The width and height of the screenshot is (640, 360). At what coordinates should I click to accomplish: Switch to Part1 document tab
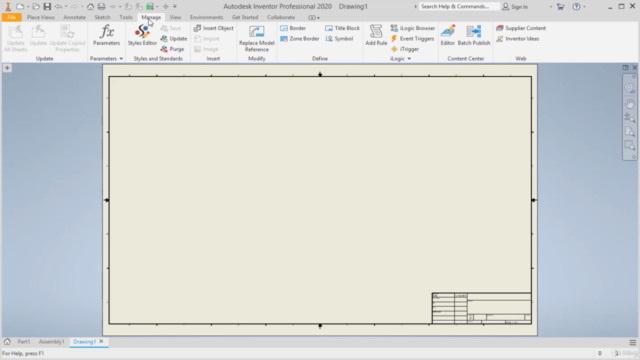[x=24, y=342]
